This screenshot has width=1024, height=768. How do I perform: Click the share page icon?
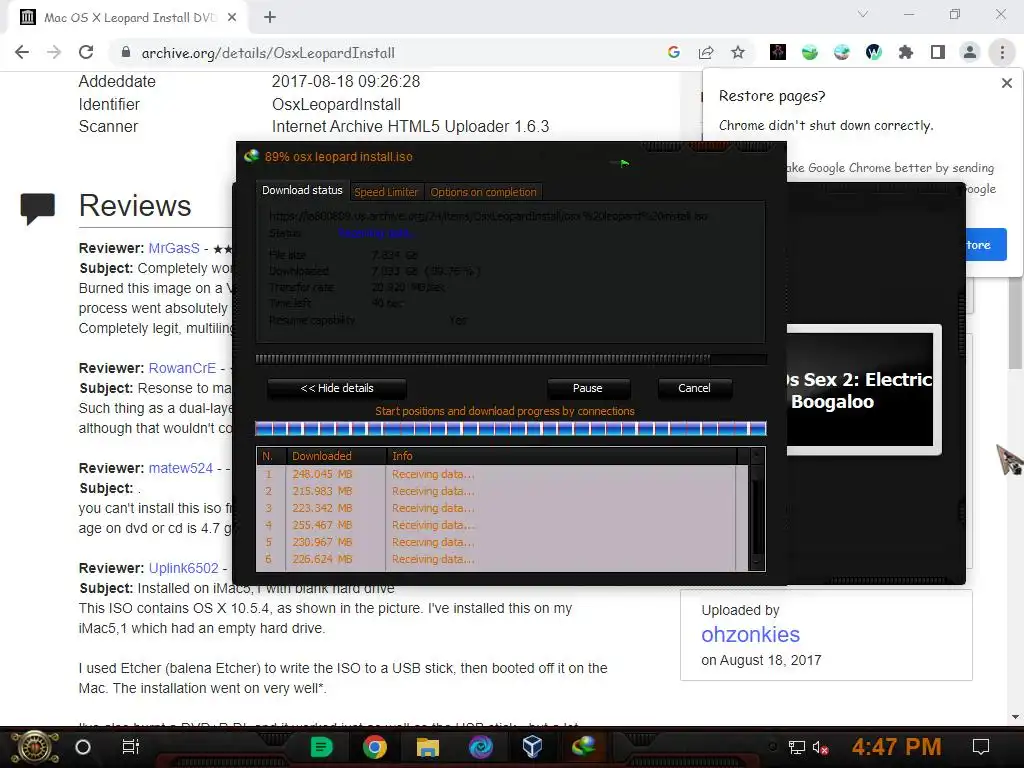coord(706,52)
